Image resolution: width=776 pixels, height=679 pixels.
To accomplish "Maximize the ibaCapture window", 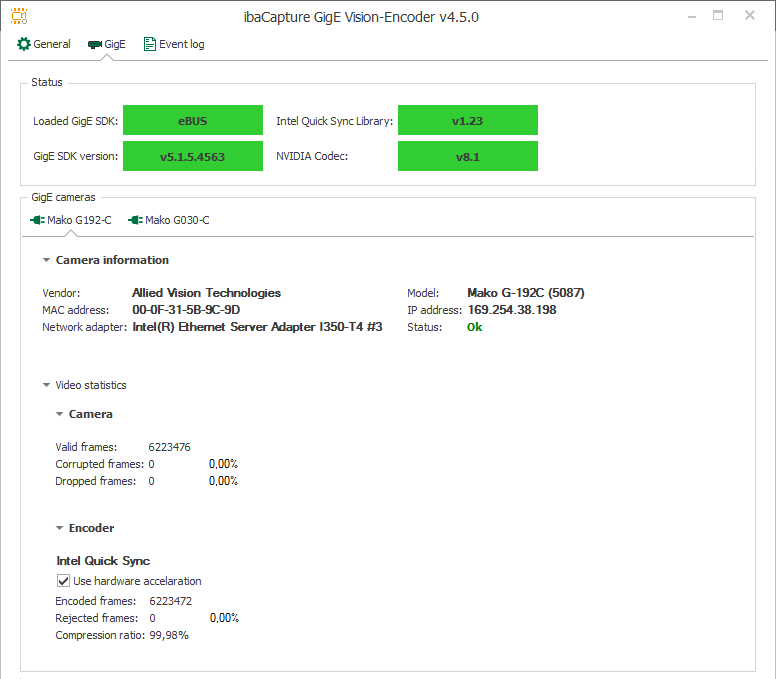I will (x=718, y=16).
